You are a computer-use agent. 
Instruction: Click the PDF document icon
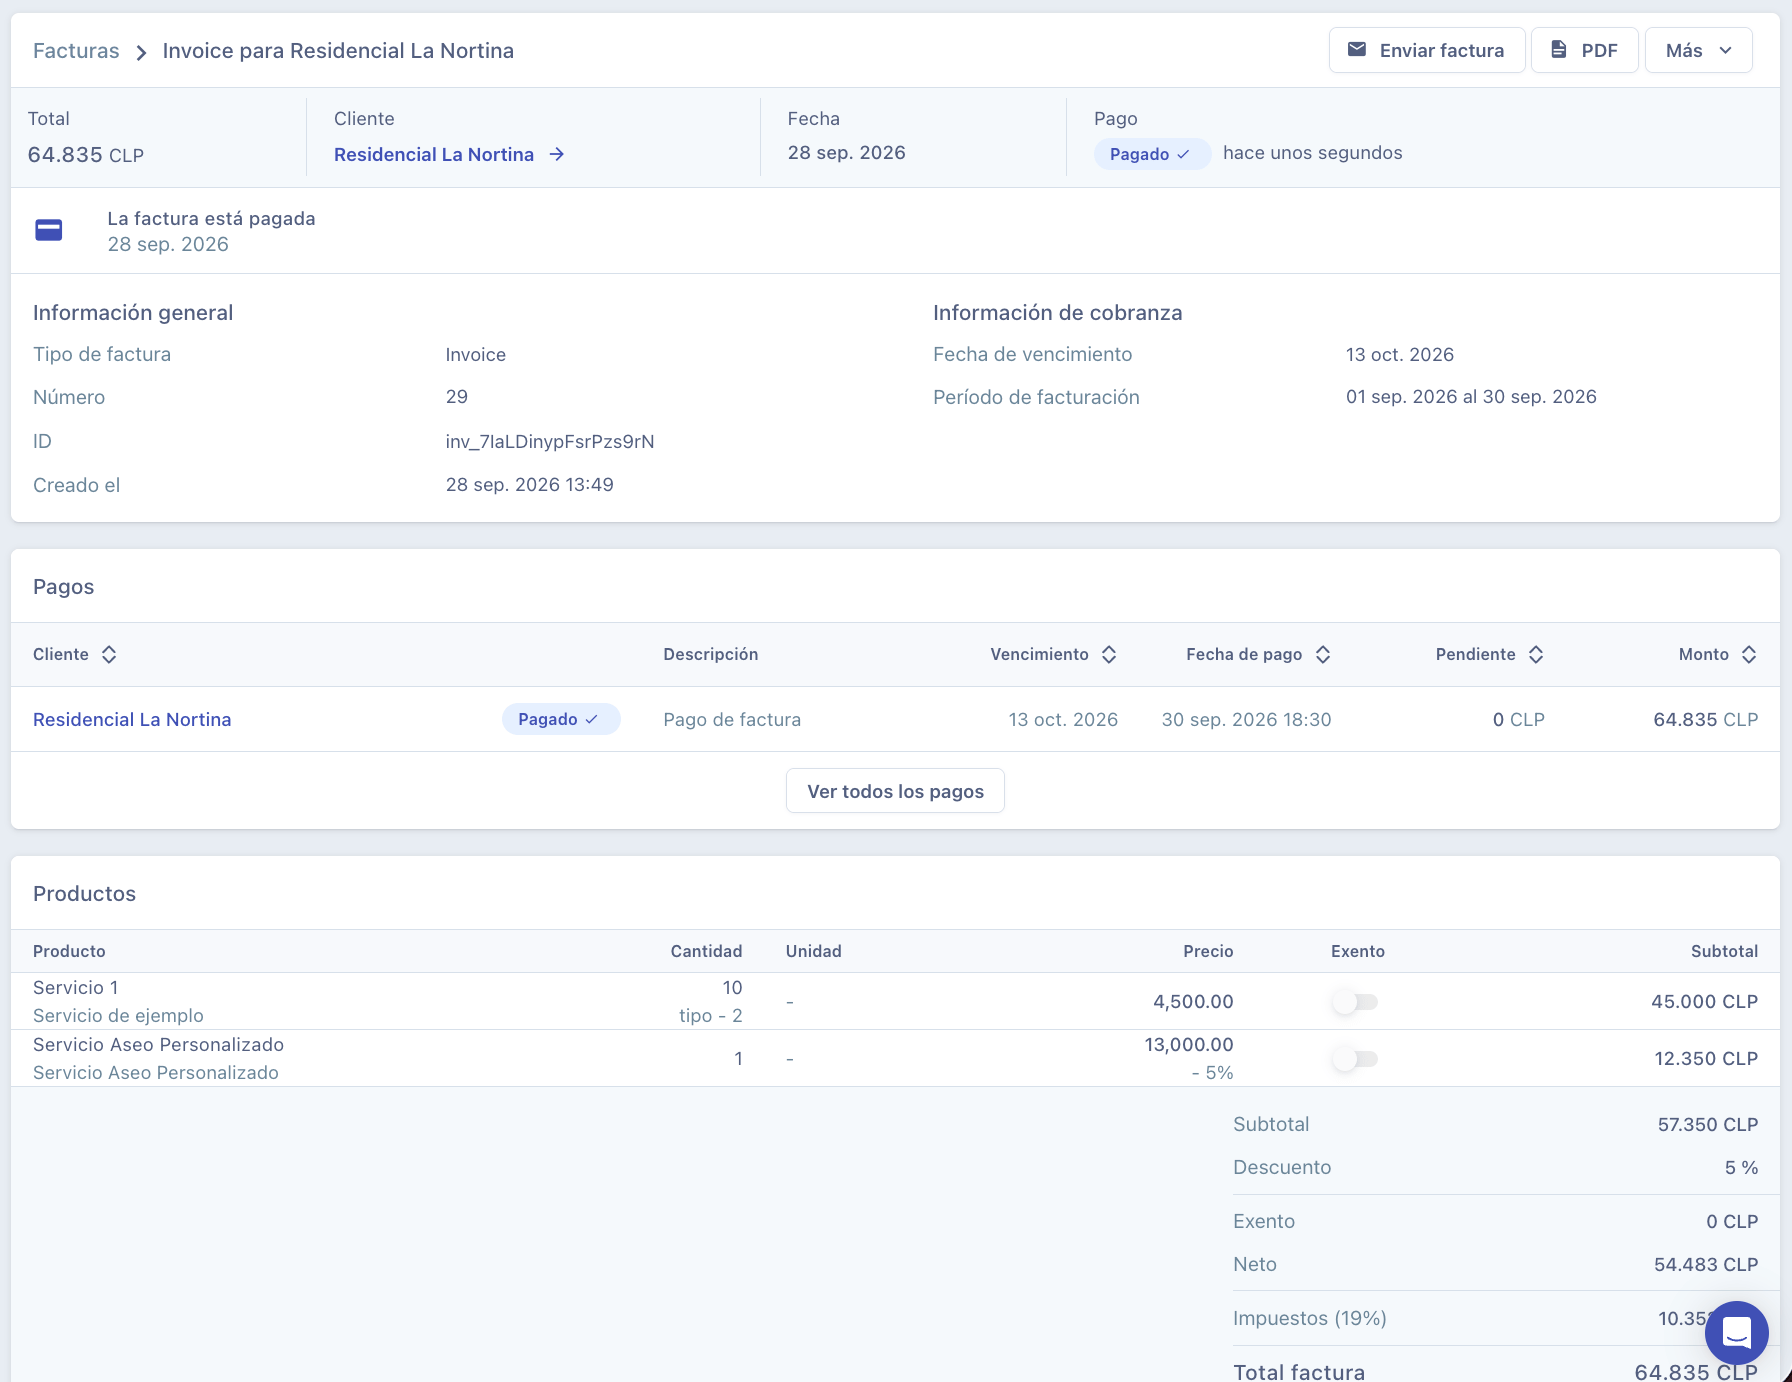click(1558, 50)
